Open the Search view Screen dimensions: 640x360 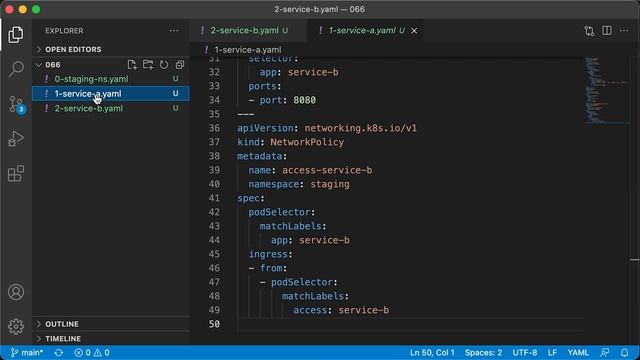[16, 69]
